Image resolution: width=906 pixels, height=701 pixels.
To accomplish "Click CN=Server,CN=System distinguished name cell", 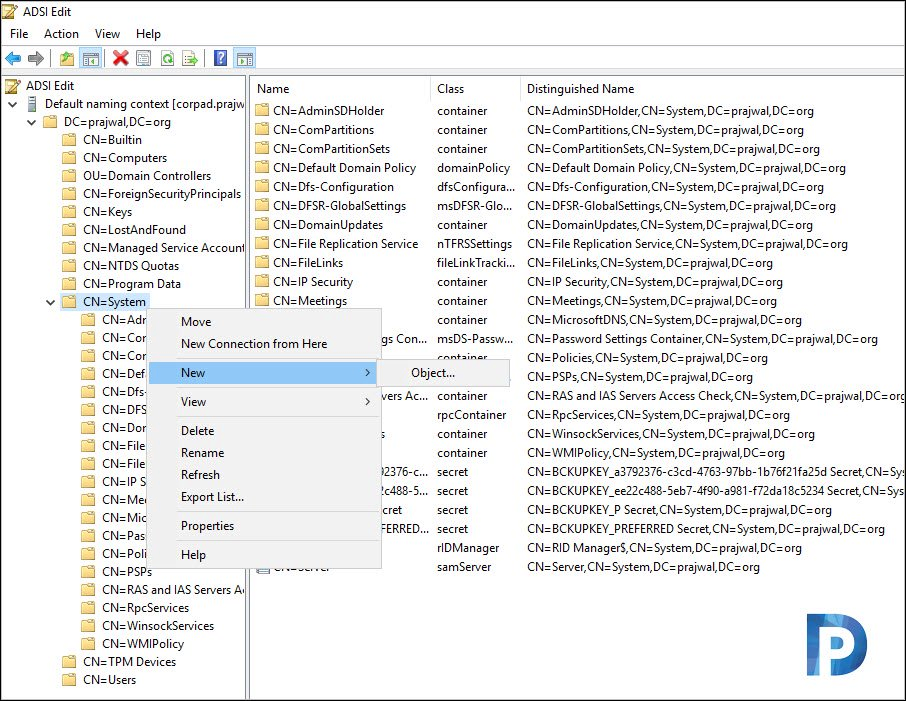I will pos(643,567).
